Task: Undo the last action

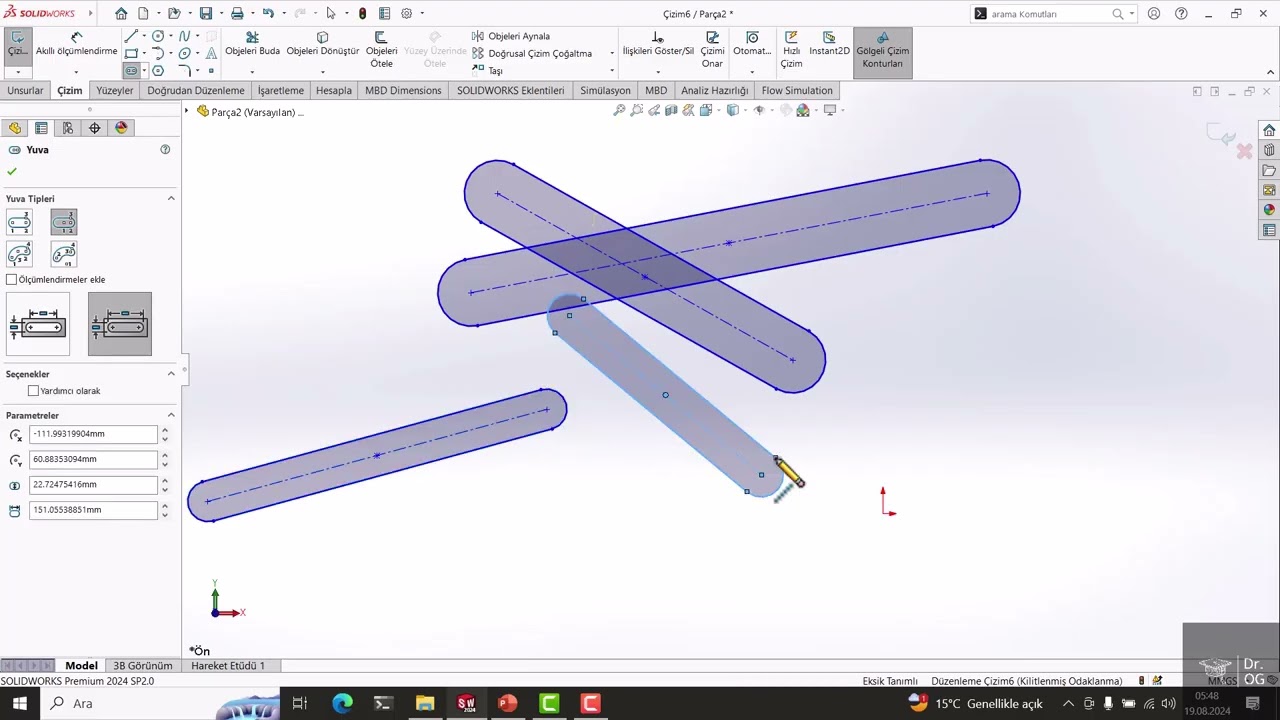Action: coord(268,14)
